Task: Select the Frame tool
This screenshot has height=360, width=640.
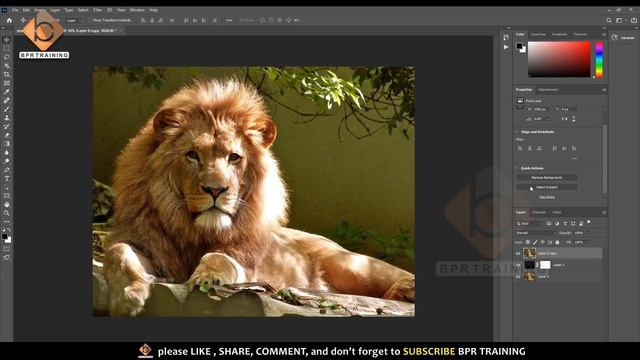Action: click(7, 83)
